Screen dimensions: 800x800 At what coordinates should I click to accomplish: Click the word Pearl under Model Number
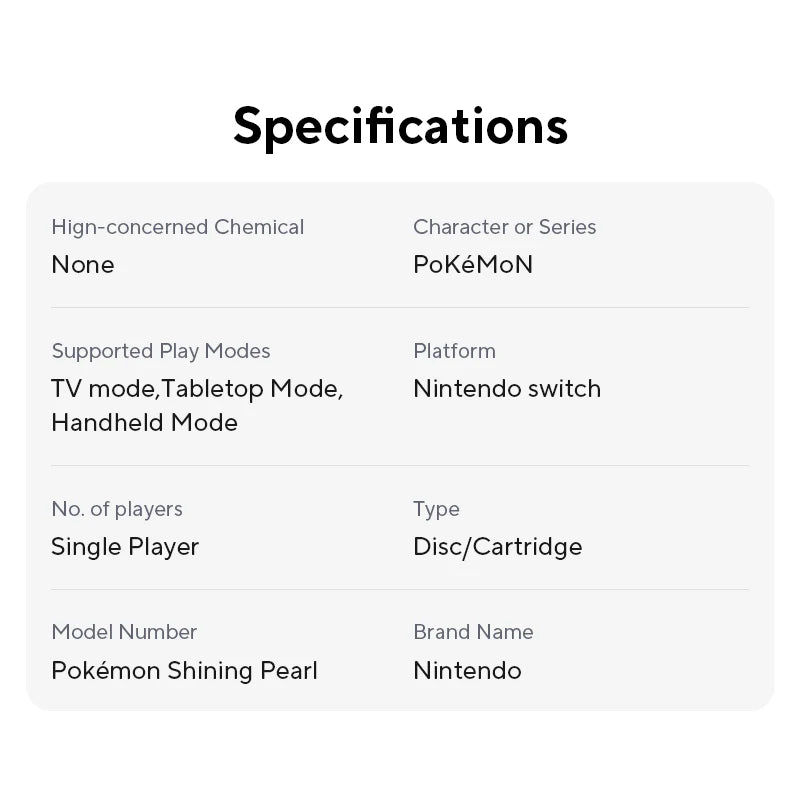tap(288, 670)
